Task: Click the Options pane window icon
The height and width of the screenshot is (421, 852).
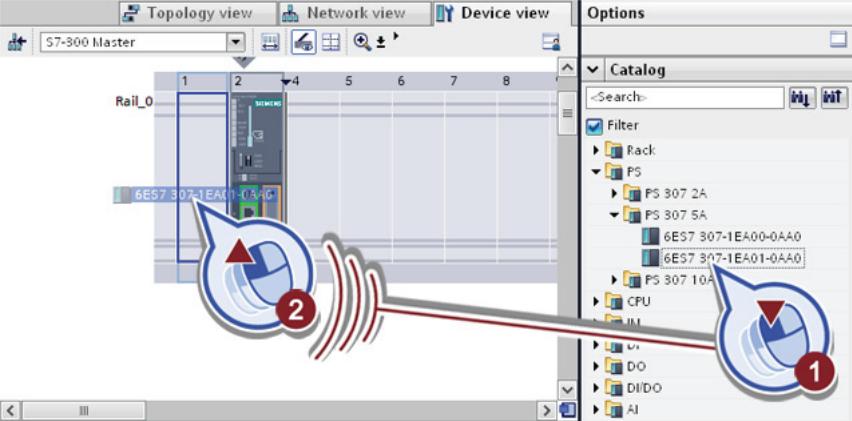Action: 838,40
